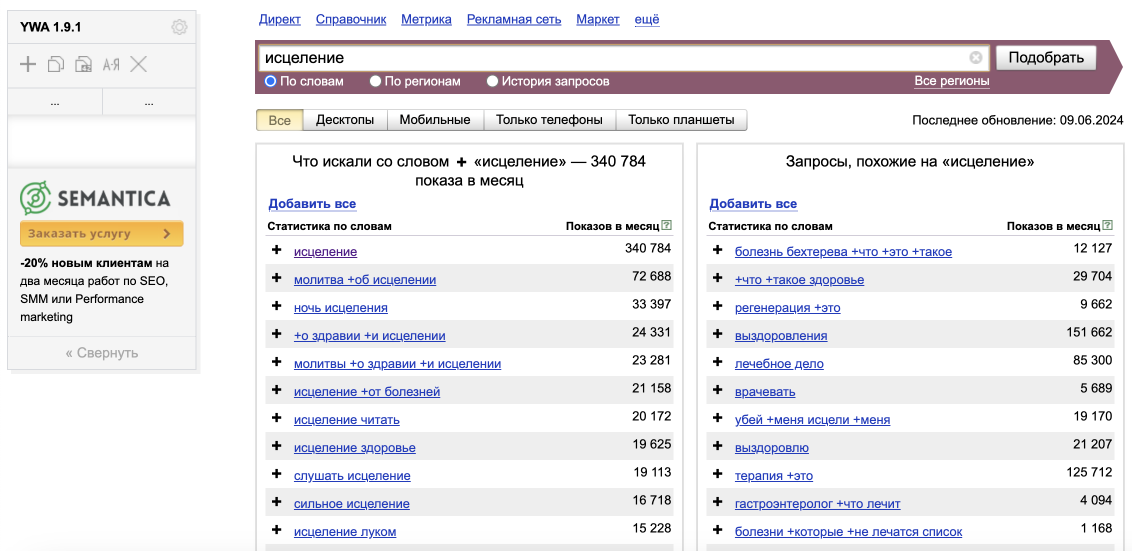Add 'врачевать' using plus icon
The height and width of the screenshot is (551, 1132).
coord(717,391)
